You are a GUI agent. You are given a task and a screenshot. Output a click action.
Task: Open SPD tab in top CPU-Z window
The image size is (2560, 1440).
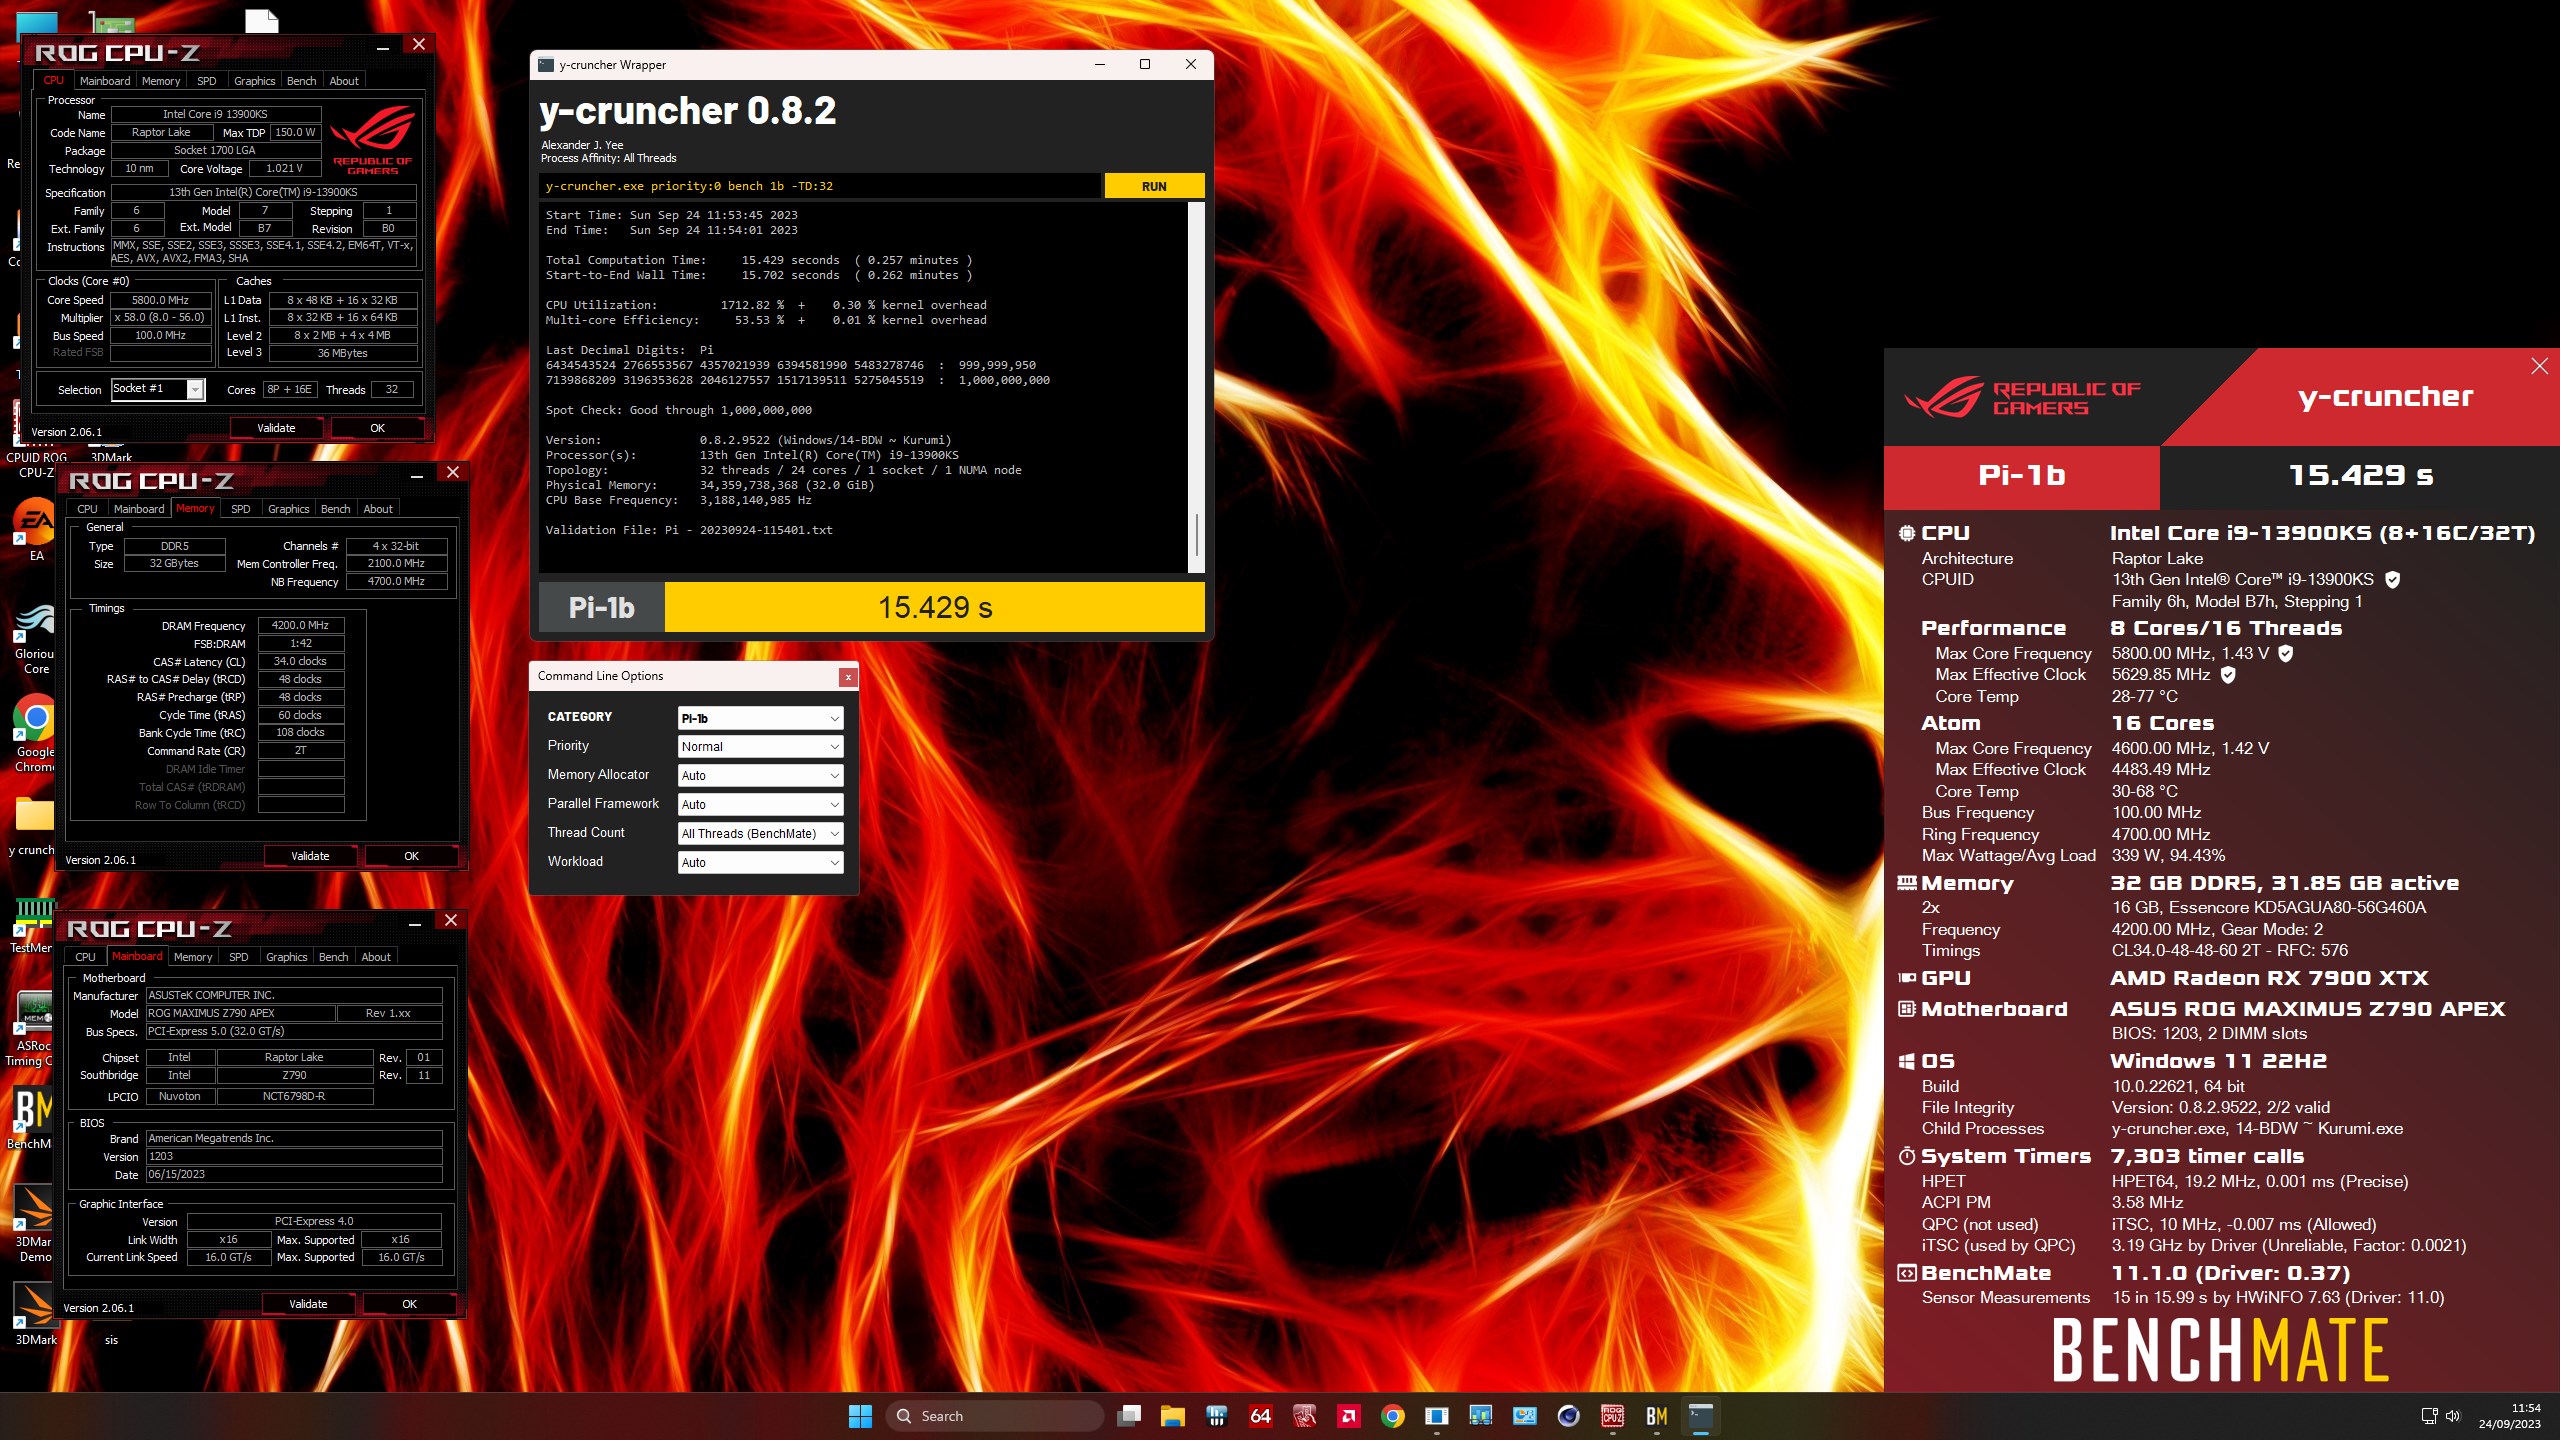[207, 81]
